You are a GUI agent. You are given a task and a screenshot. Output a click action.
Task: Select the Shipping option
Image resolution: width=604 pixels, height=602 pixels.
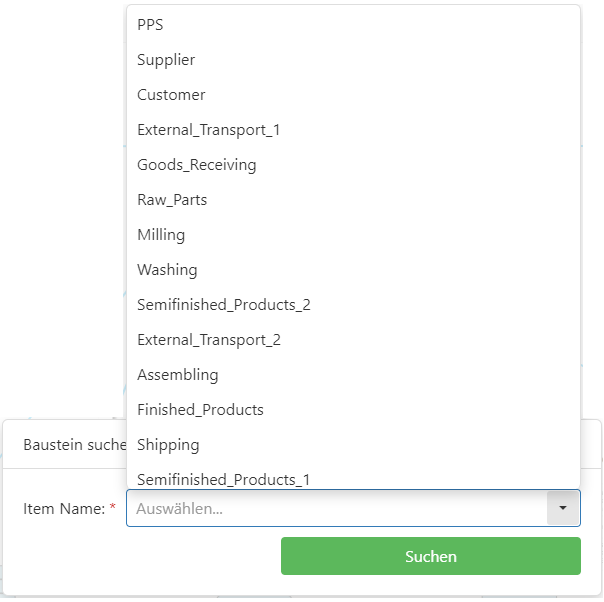168,445
